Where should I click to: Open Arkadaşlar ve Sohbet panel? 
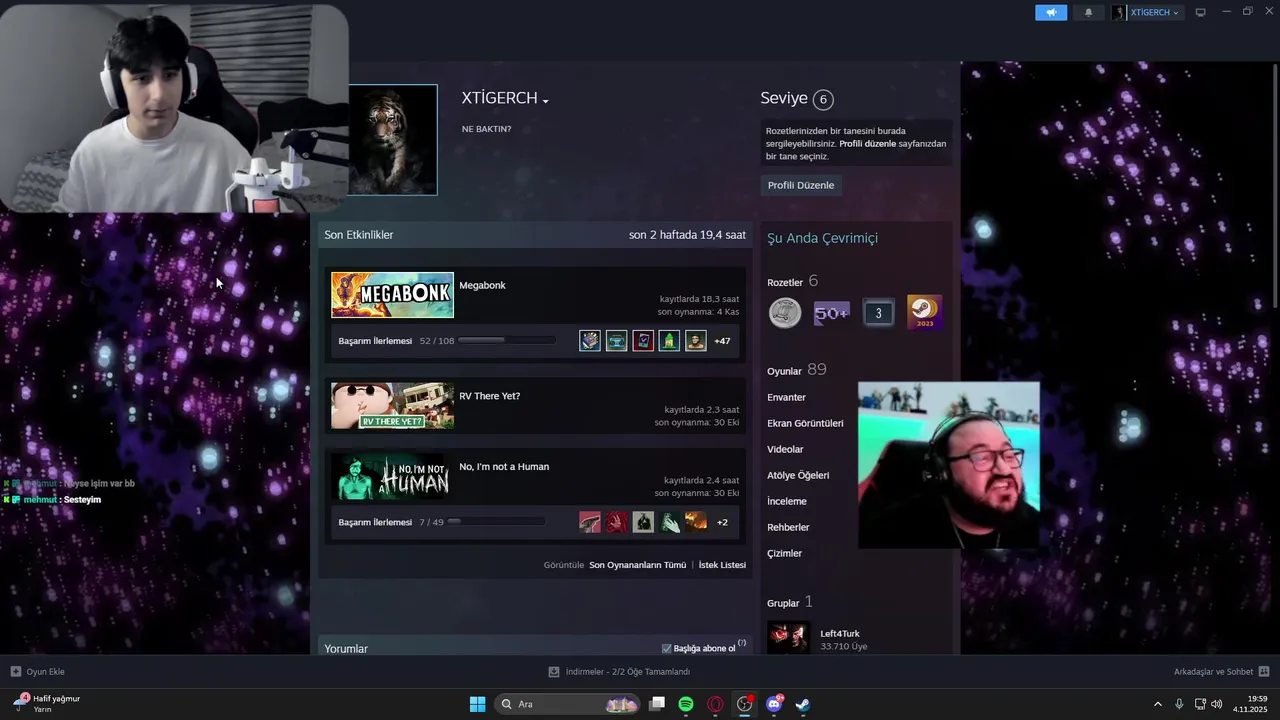click(1221, 672)
